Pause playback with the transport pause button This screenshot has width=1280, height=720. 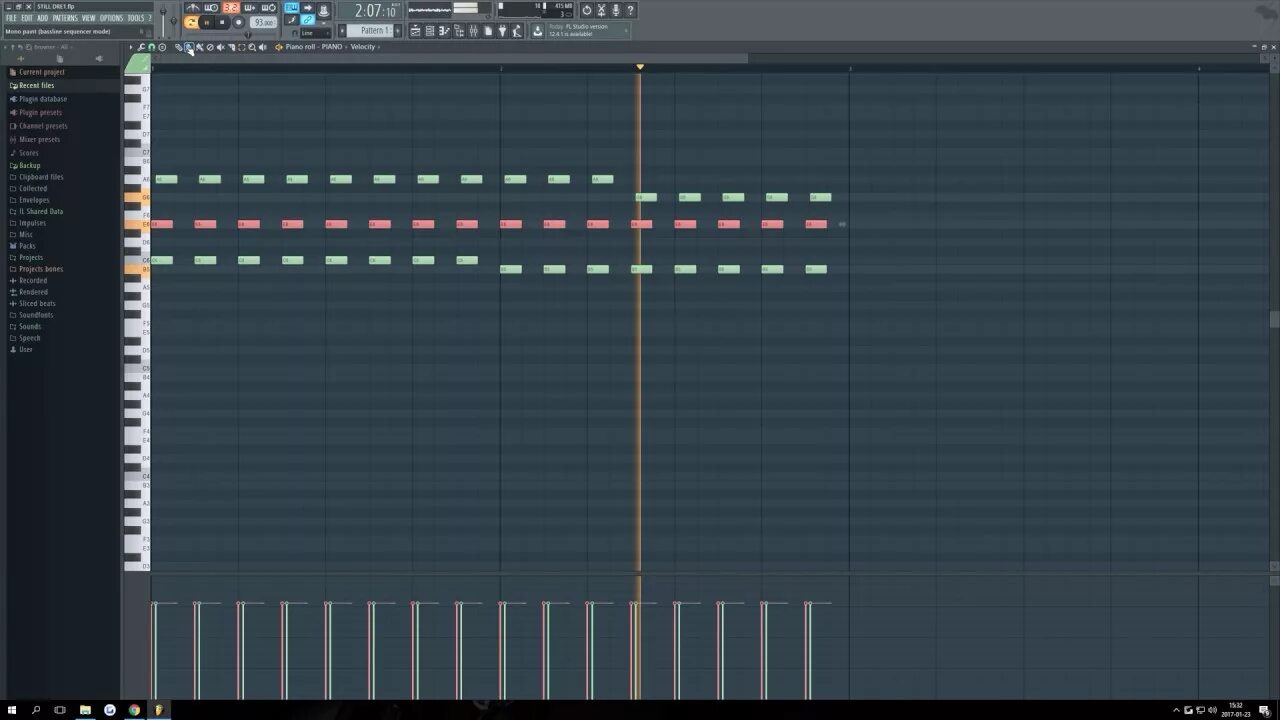[207, 22]
